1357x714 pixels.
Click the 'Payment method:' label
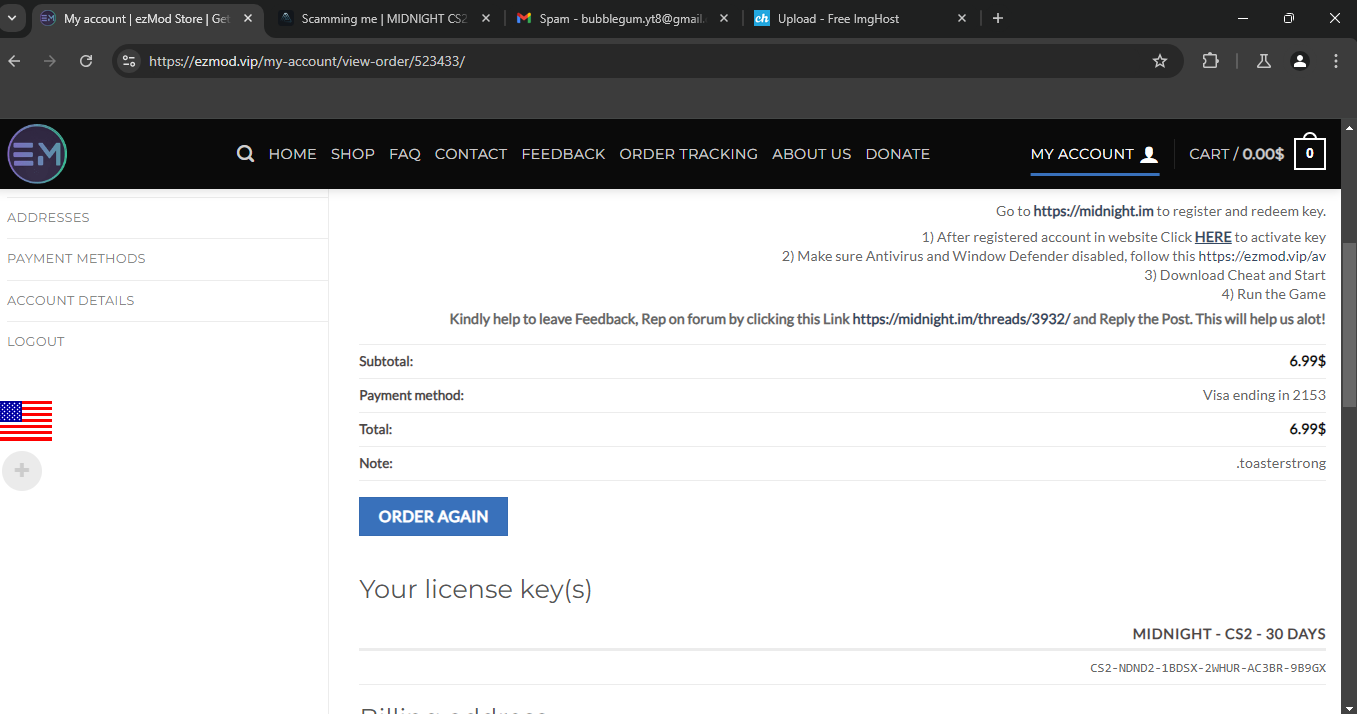(x=411, y=395)
